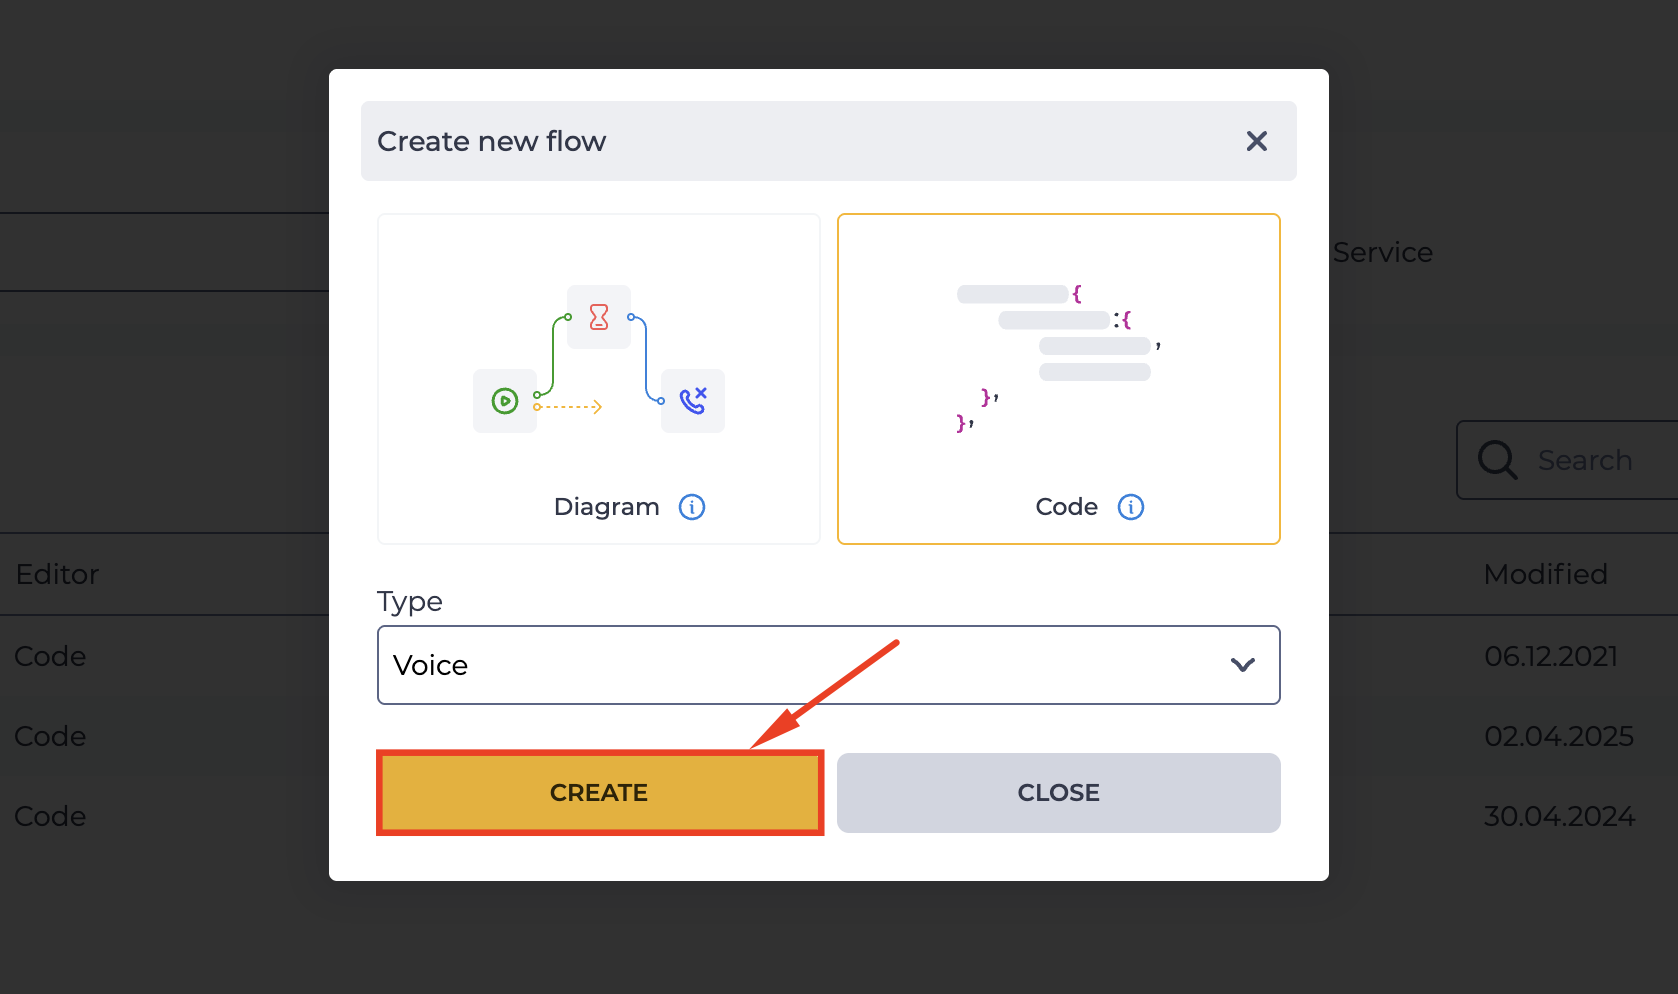Viewport: 1678px width, 994px height.
Task: Click the CLOSE button
Action: click(1059, 793)
